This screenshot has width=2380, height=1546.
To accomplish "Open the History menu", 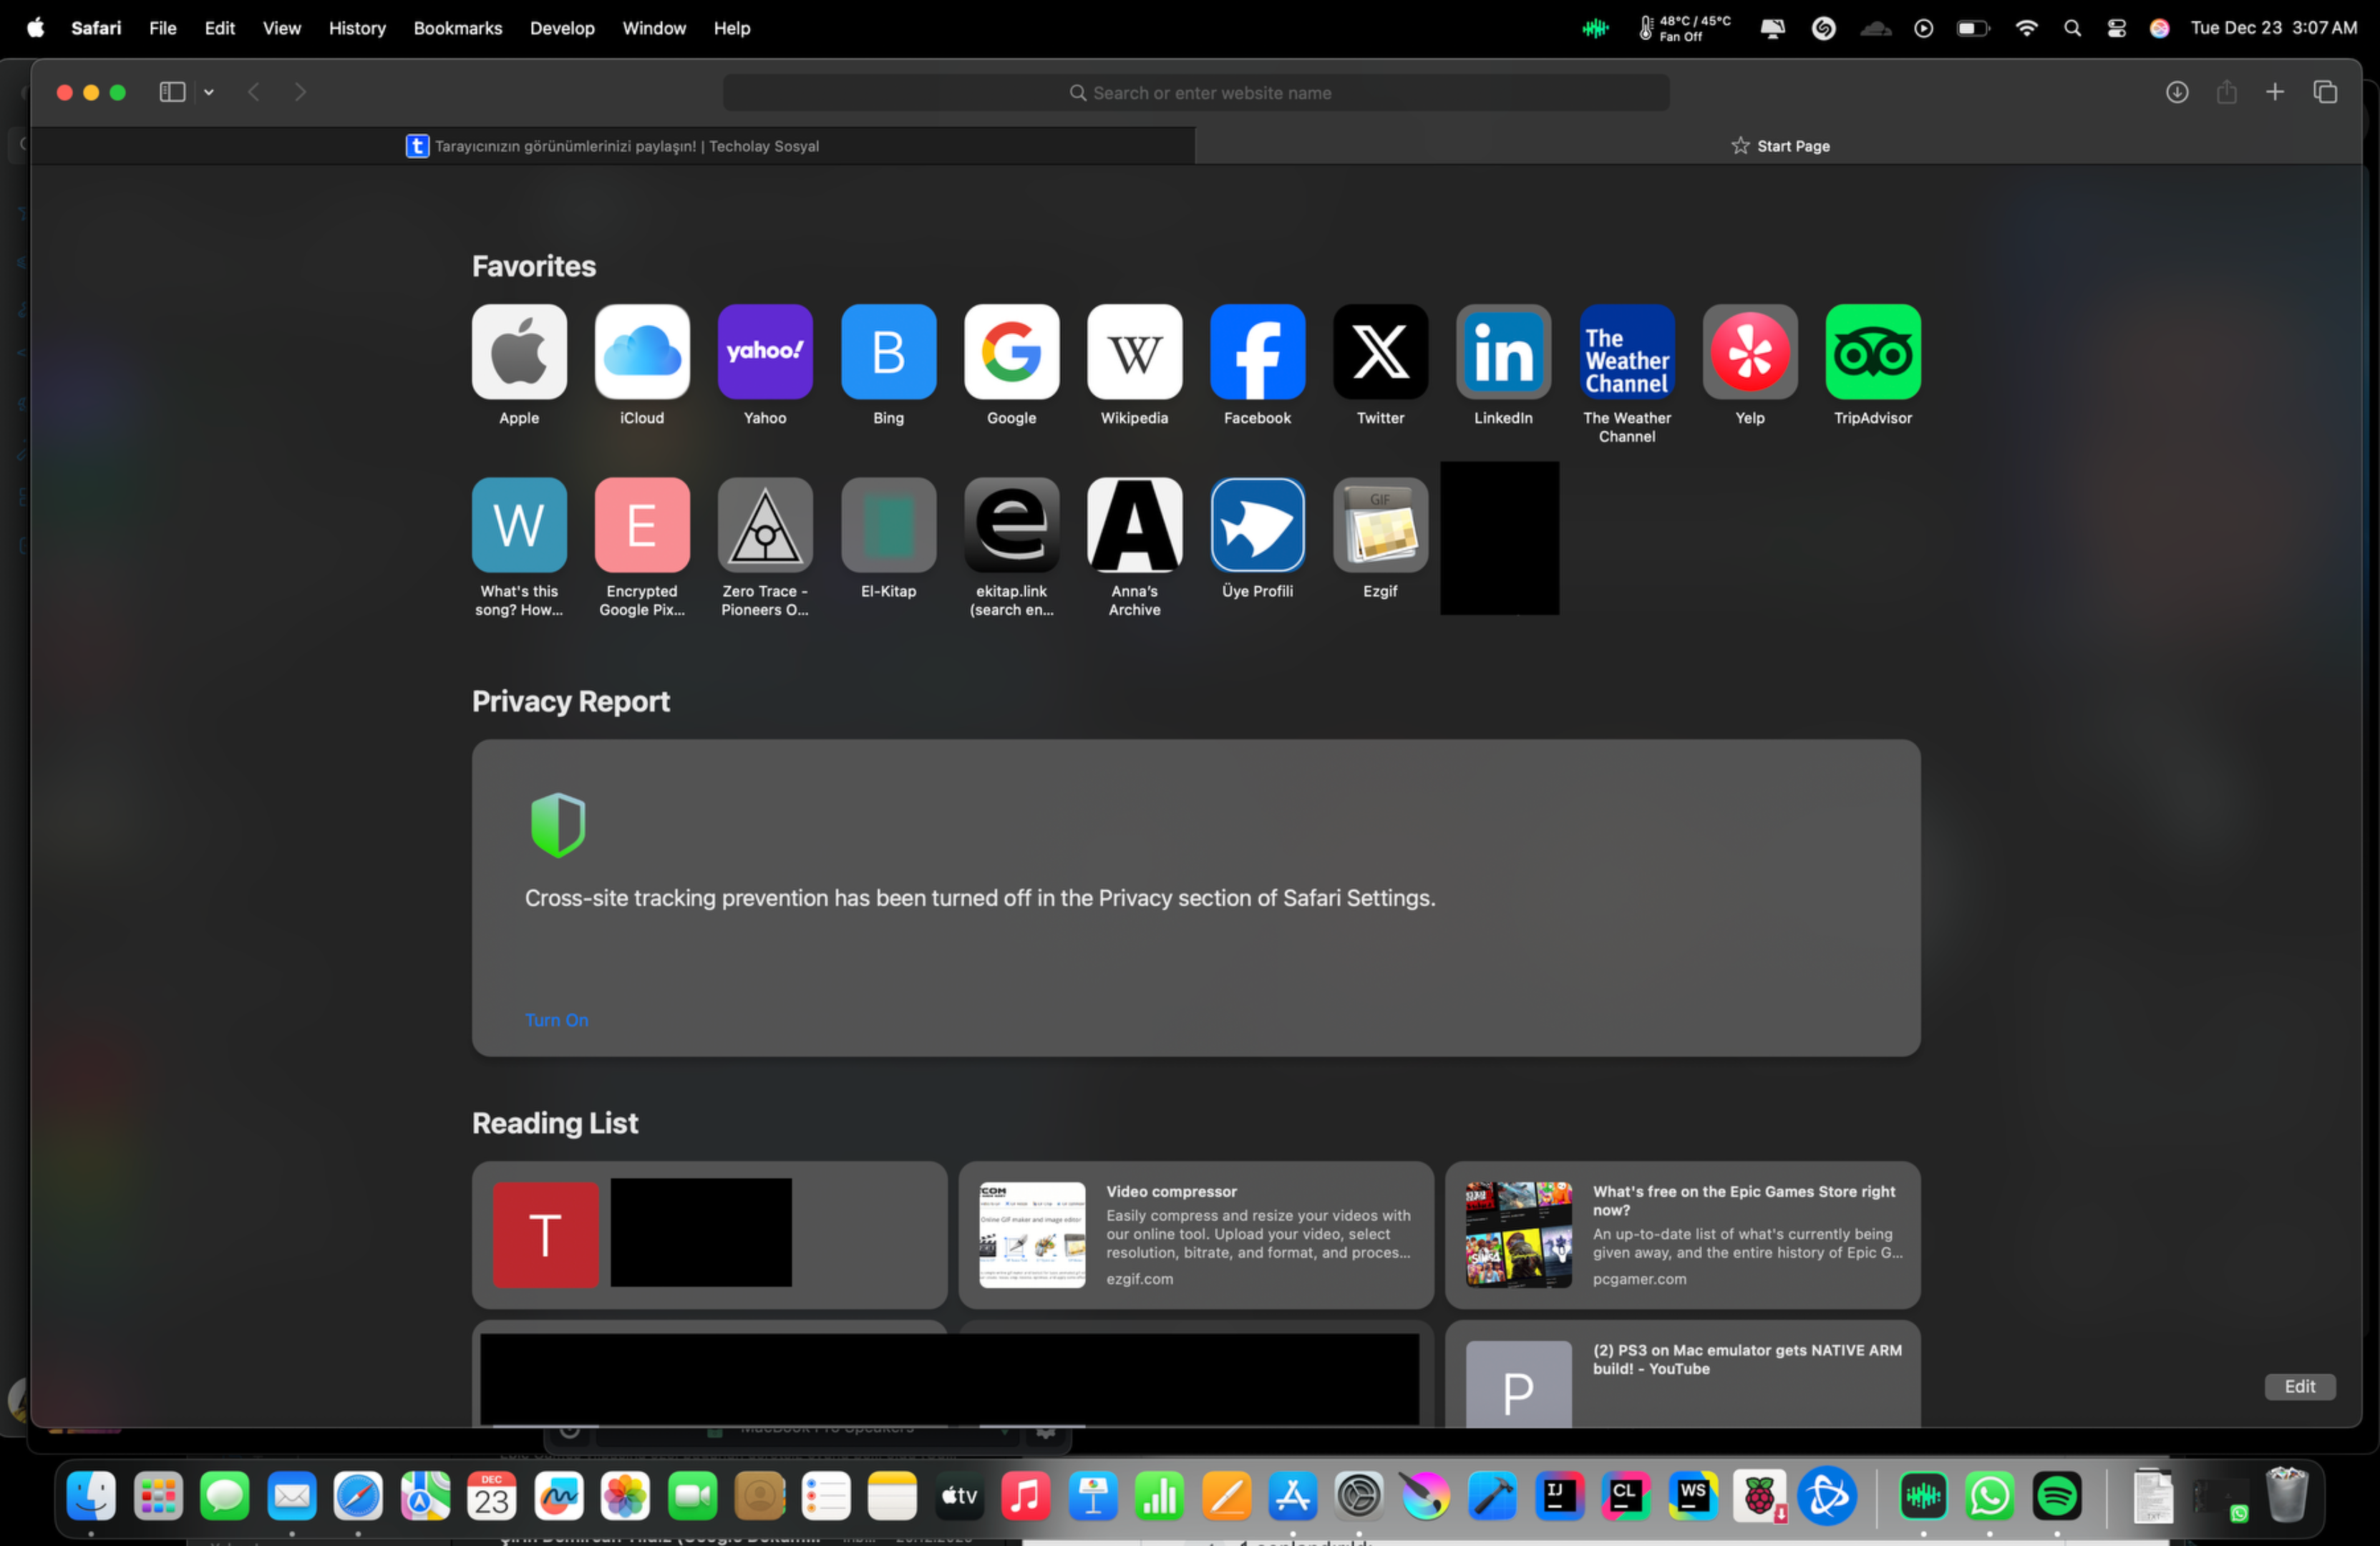I will pos(357,28).
